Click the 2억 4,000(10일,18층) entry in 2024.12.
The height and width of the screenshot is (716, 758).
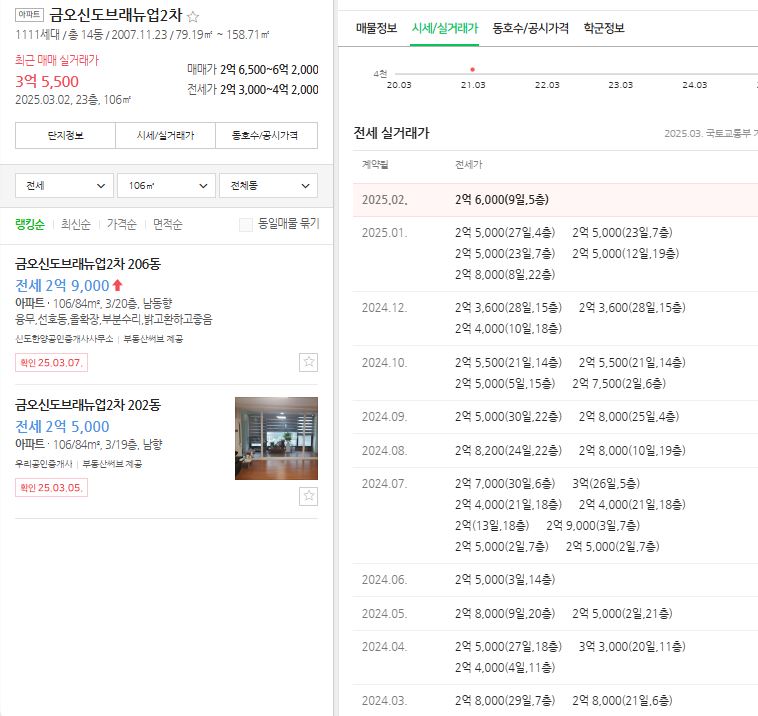click(508, 329)
